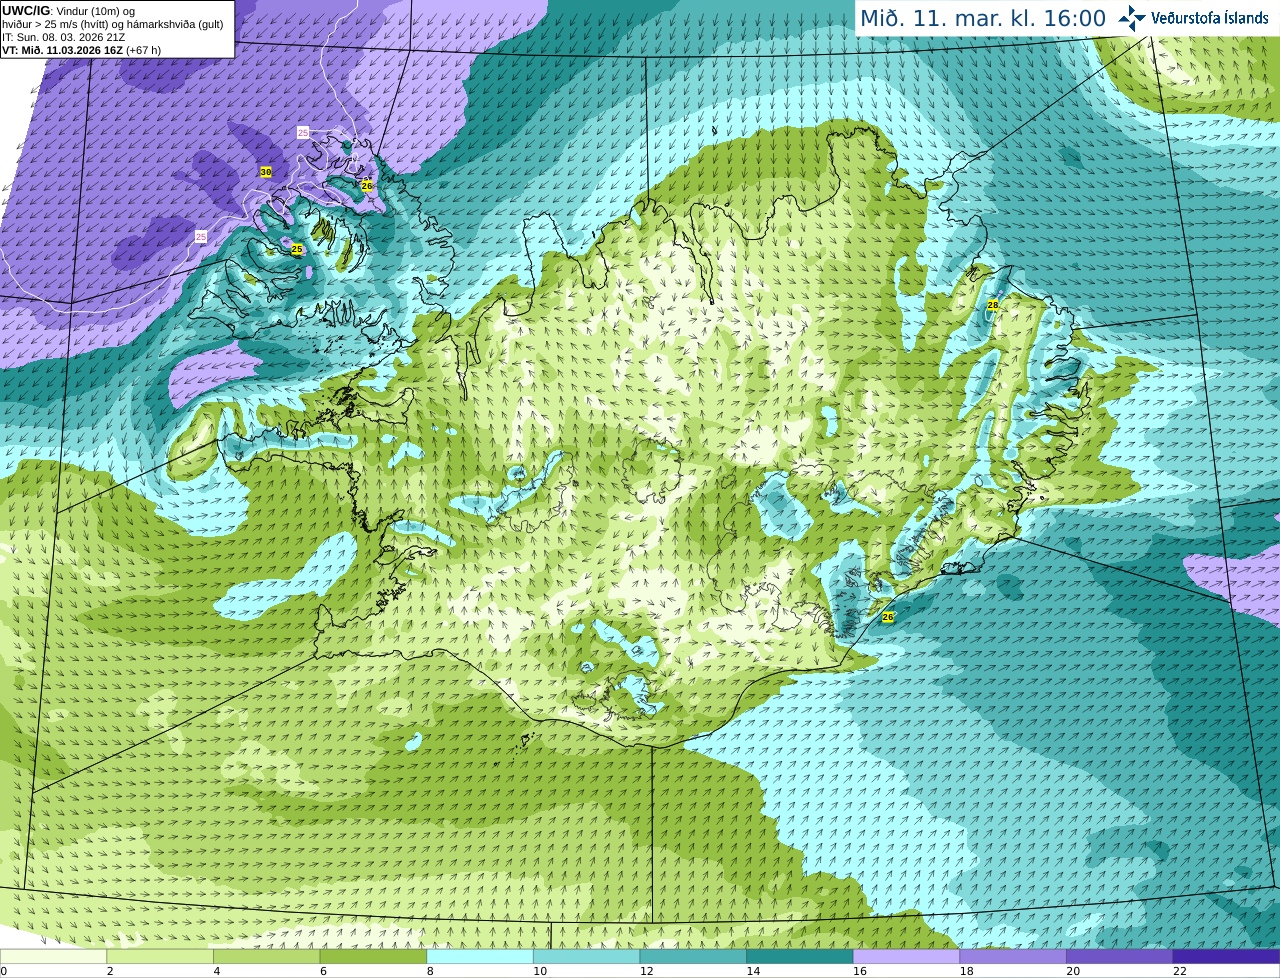The height and width of the screenshot is (978, 1280).
Task: Click the 'IT: Sun. 08. 03. 2026 21Z' line
Action: click(63, 37)
